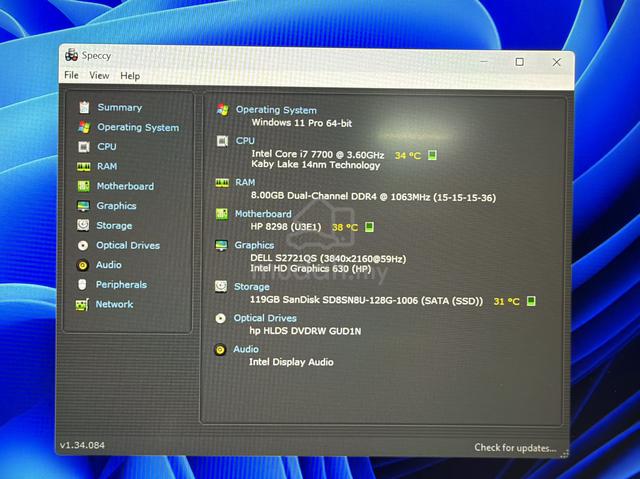
Task: Click the green temperature icon next to 38 °C
Action: coord(369,227)
